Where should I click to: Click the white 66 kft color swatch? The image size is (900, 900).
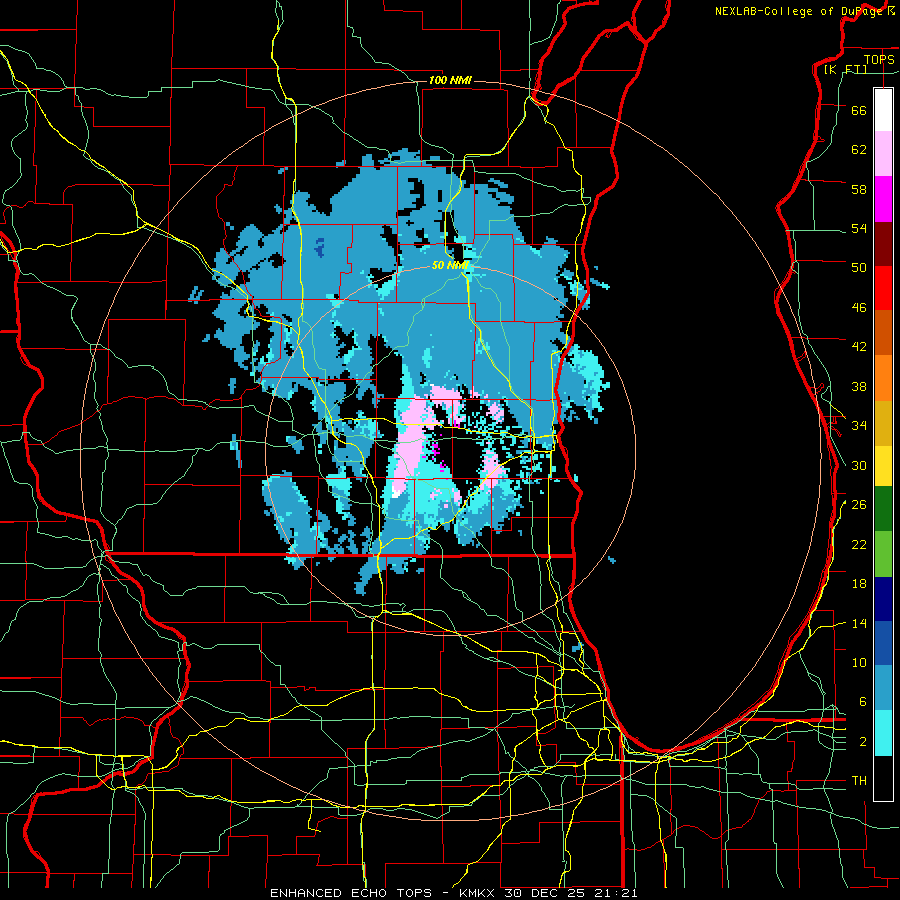tap(883, 110)
